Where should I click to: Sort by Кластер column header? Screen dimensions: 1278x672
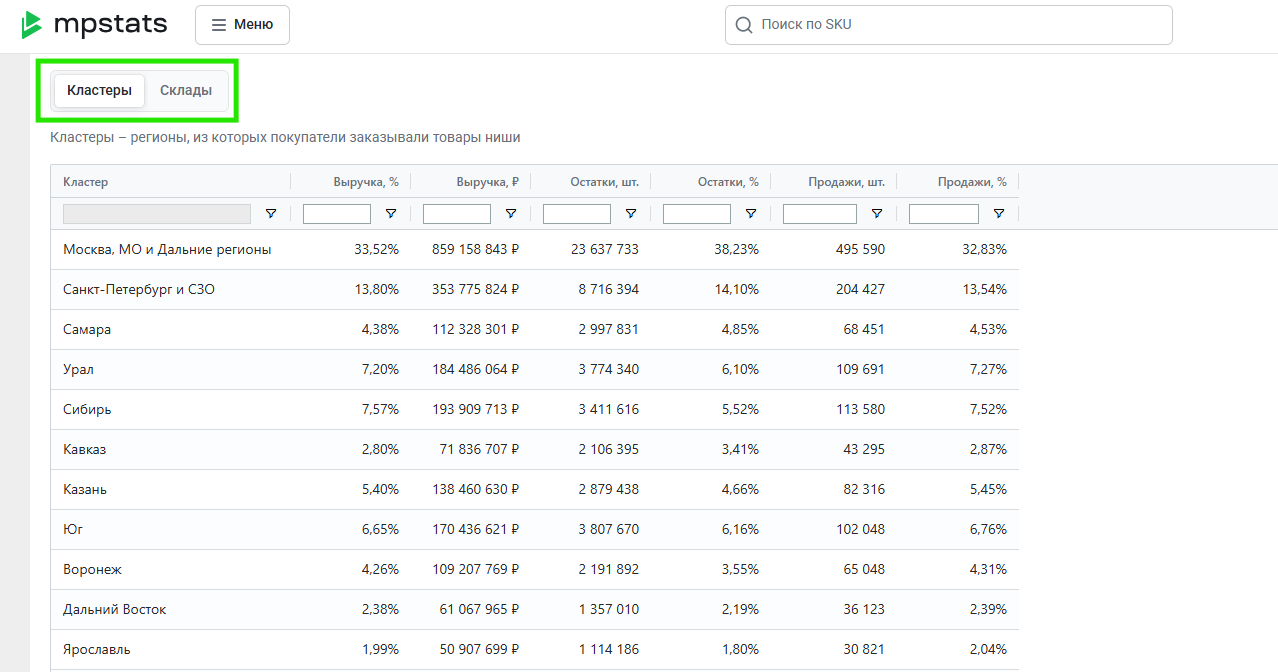pyautogui.click(x=86, y=182)
